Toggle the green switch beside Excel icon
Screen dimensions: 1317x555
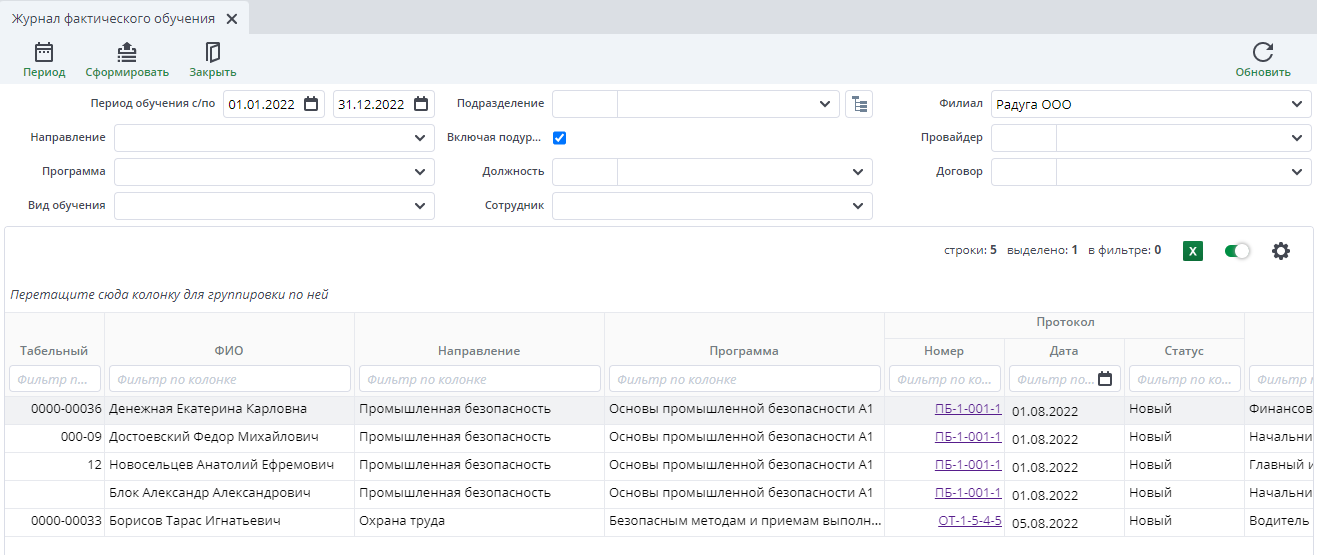point(1238,251)
